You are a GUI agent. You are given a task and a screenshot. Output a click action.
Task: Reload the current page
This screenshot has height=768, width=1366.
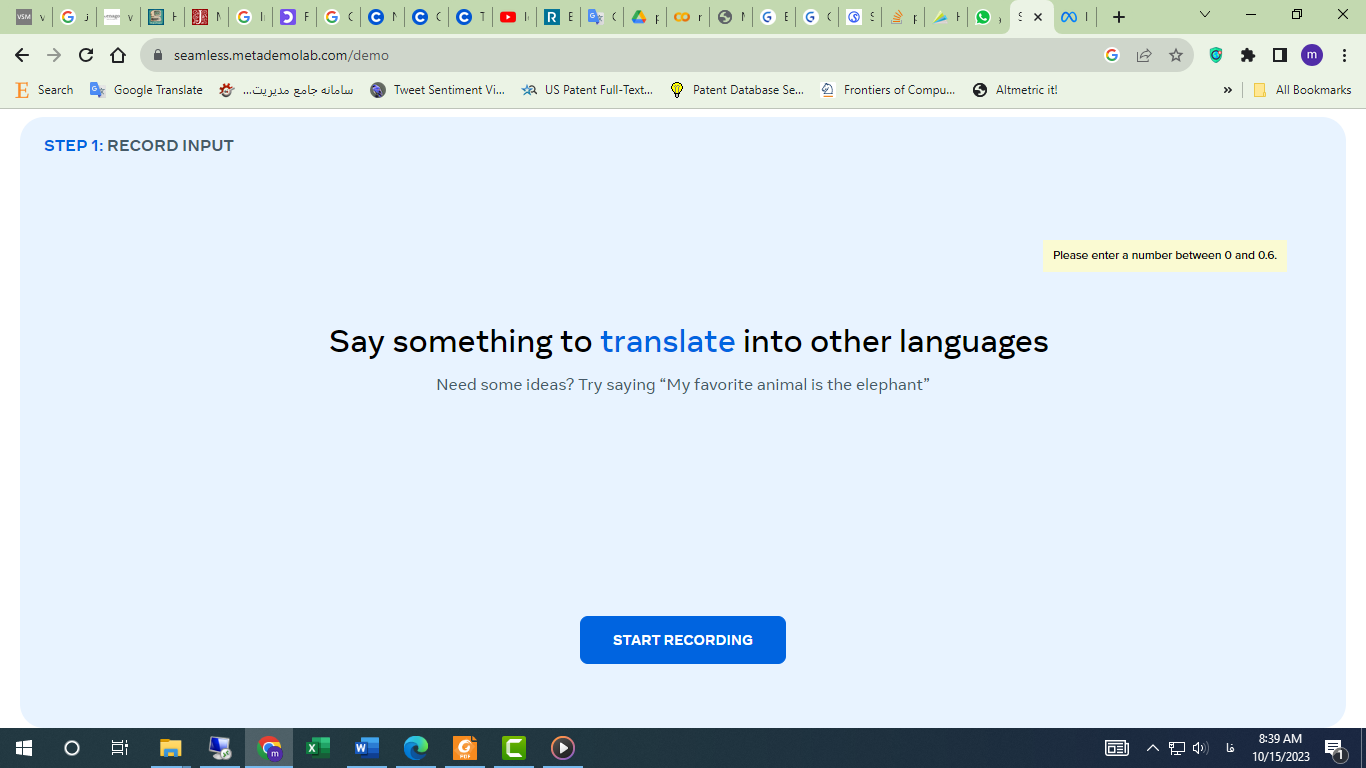86,55
